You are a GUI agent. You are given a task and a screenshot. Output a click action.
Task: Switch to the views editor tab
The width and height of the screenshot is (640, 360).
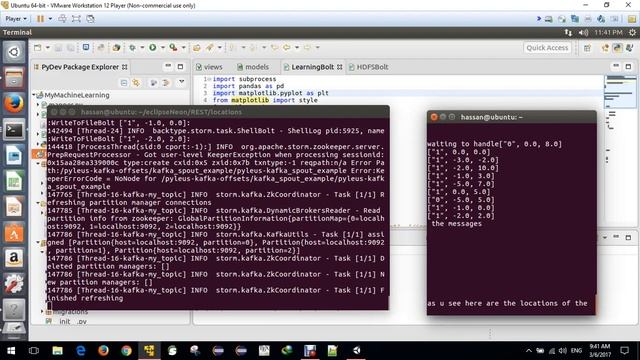click(209, 67)
